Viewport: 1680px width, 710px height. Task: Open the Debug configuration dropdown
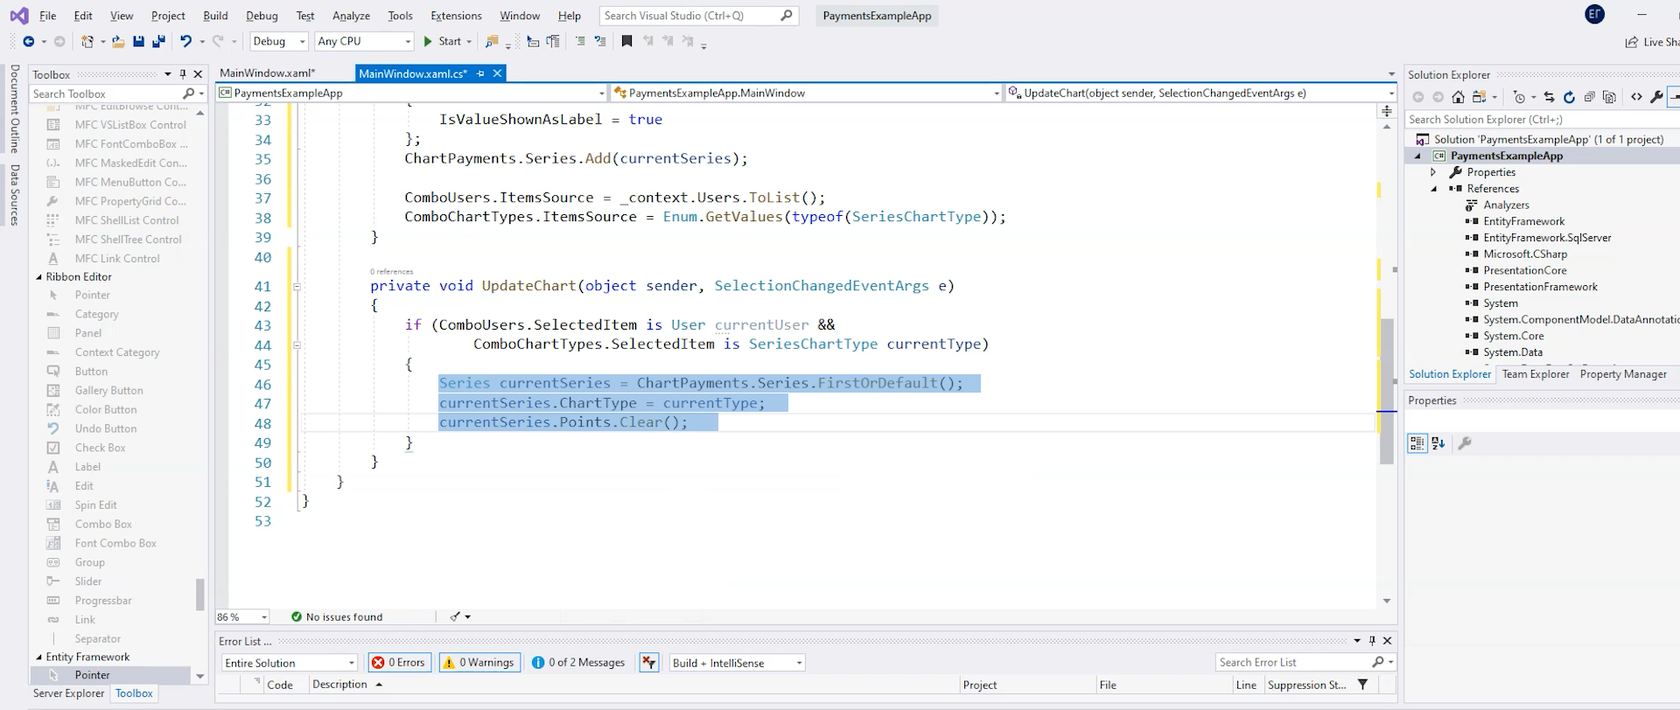[278, 41]
